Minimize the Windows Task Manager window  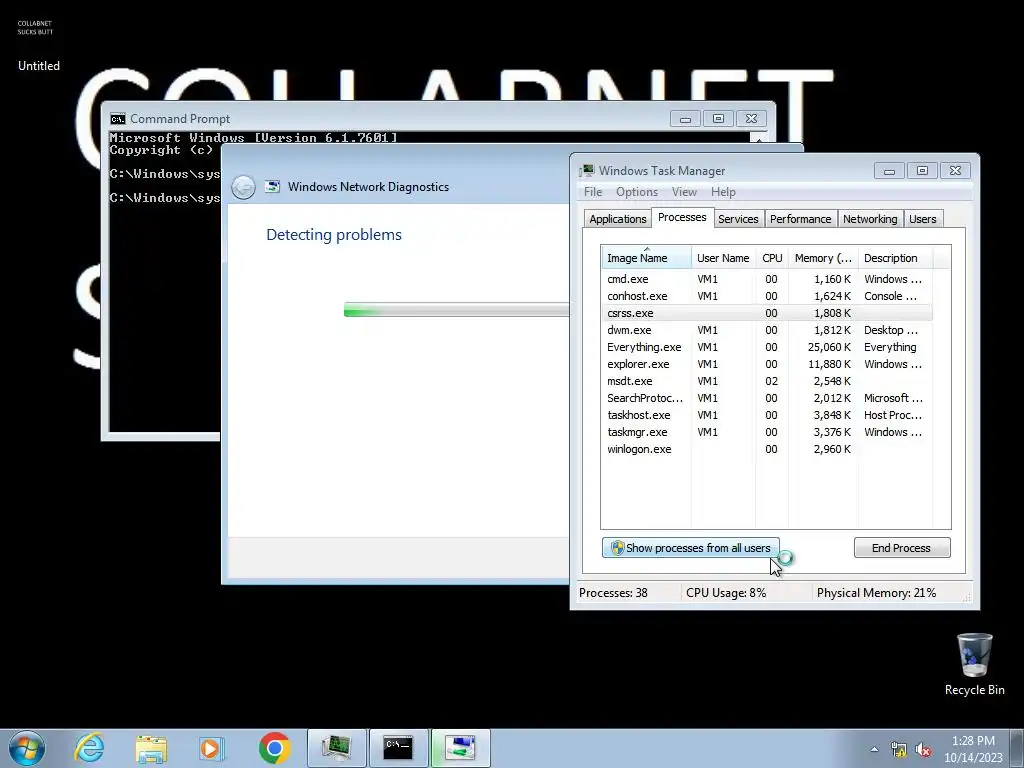[x=889, y=171]
